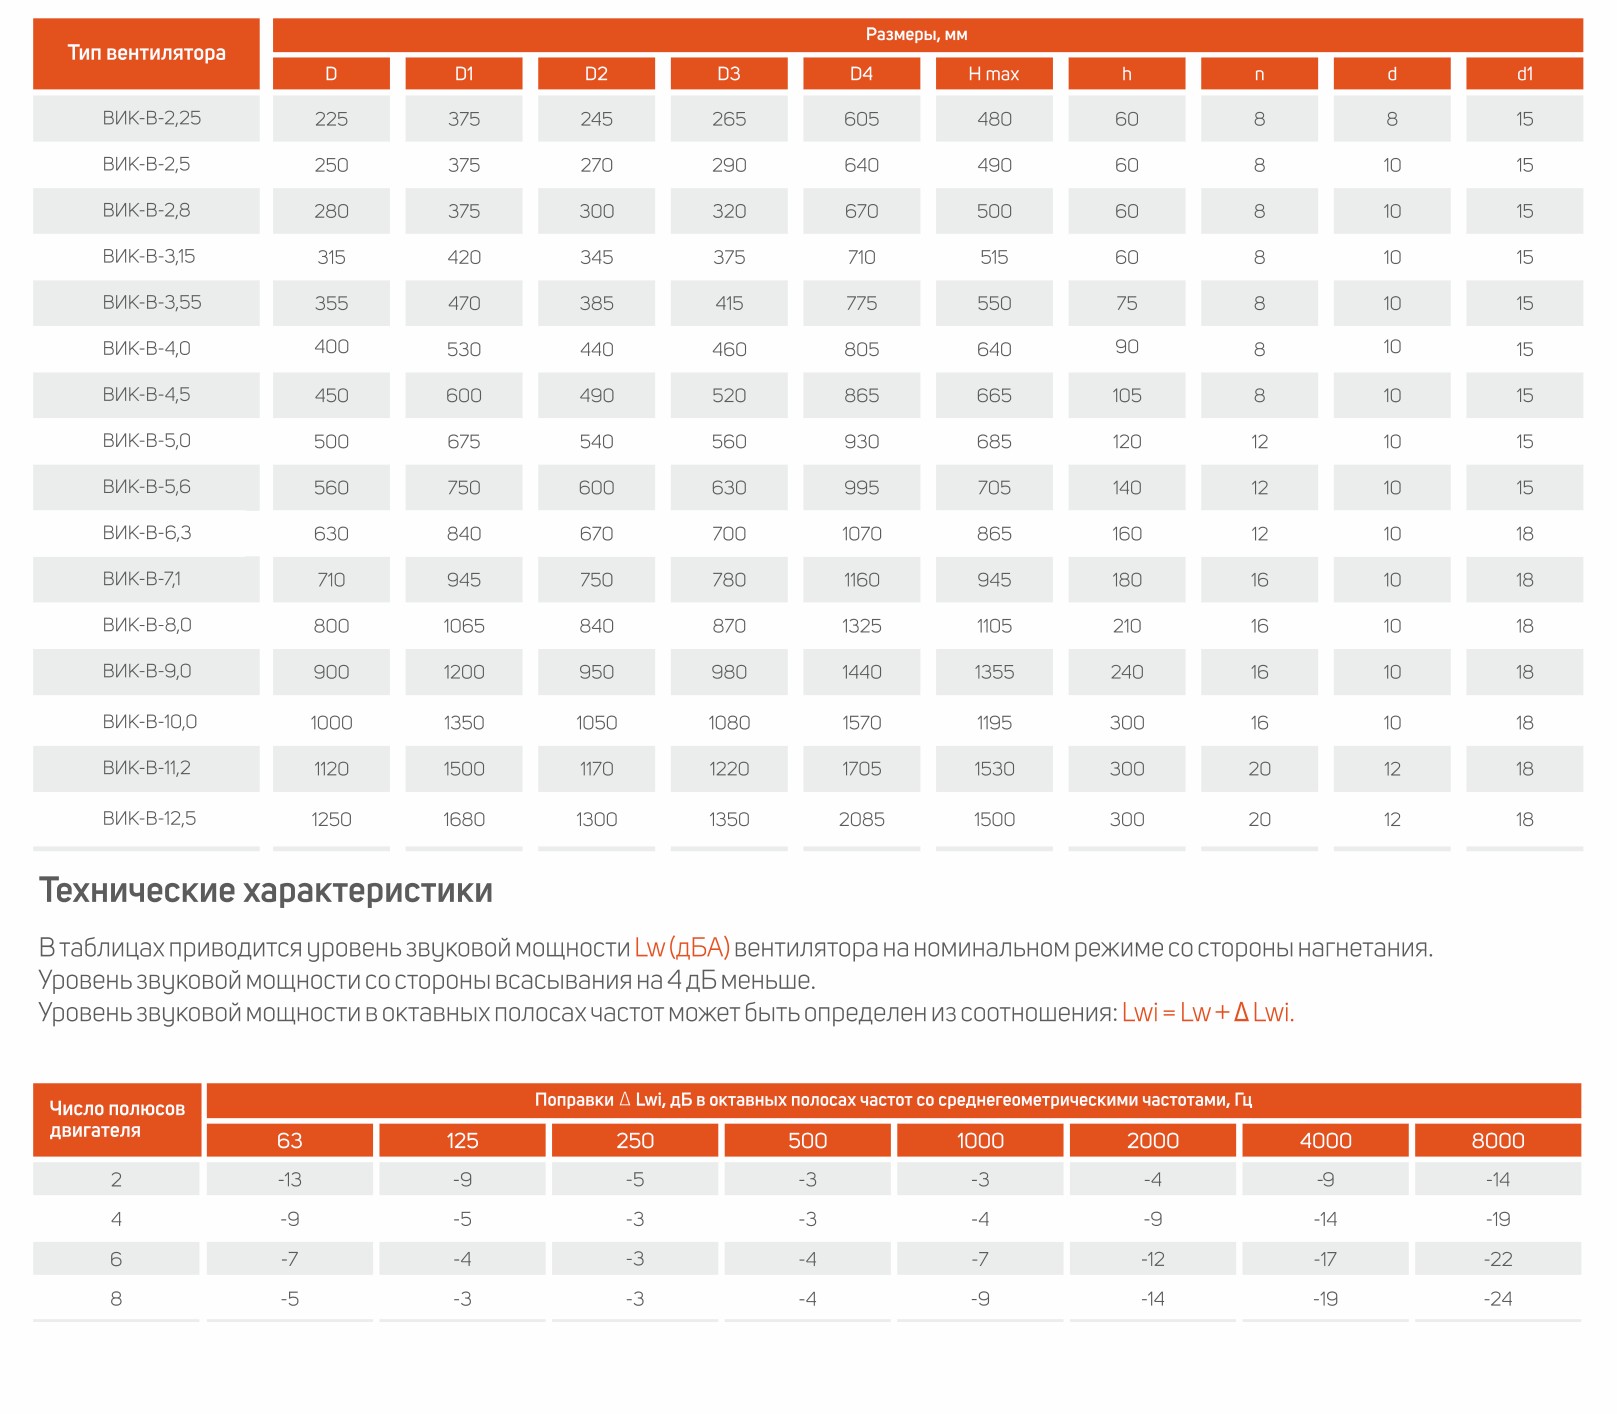Click the orange Lw (дБА) text

coord(682,947)
